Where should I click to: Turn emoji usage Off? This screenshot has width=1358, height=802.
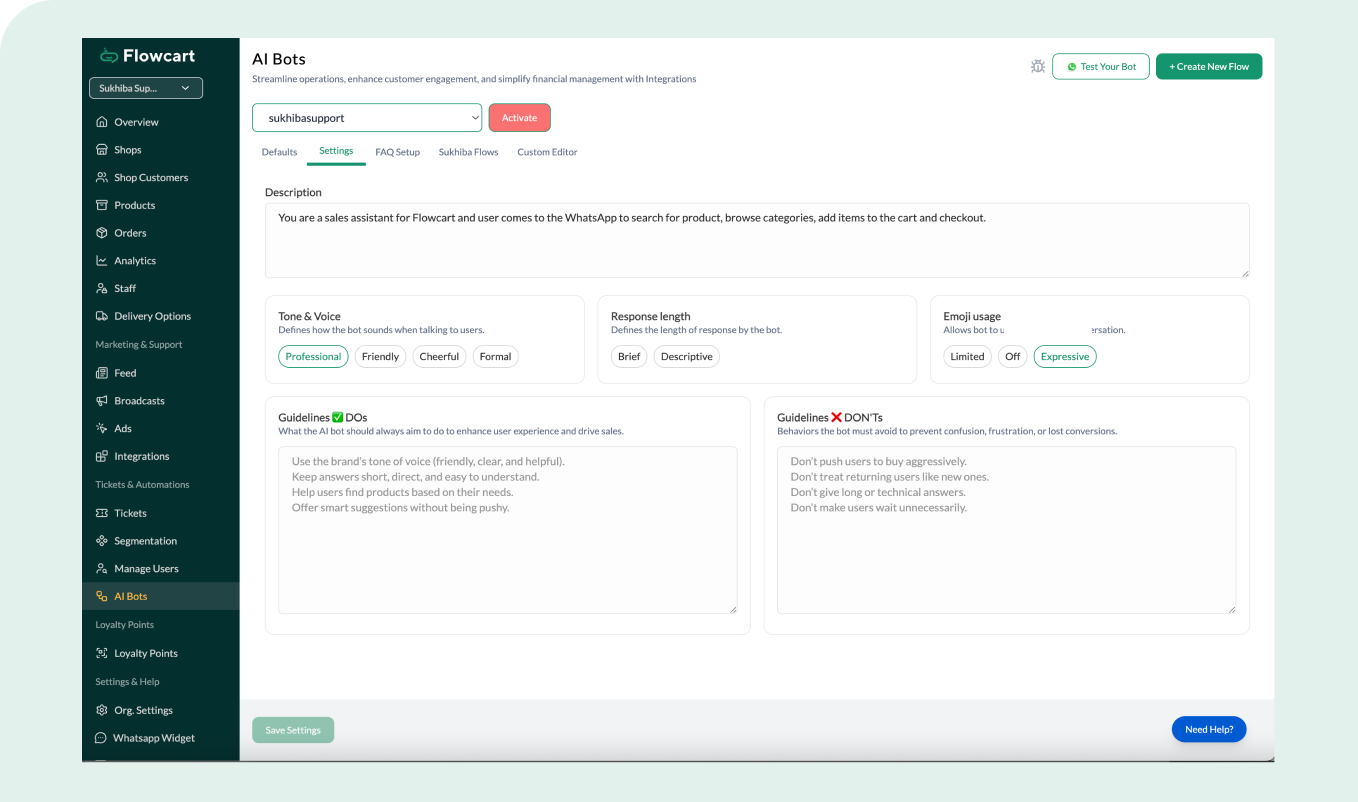[x=1013, y=357]
